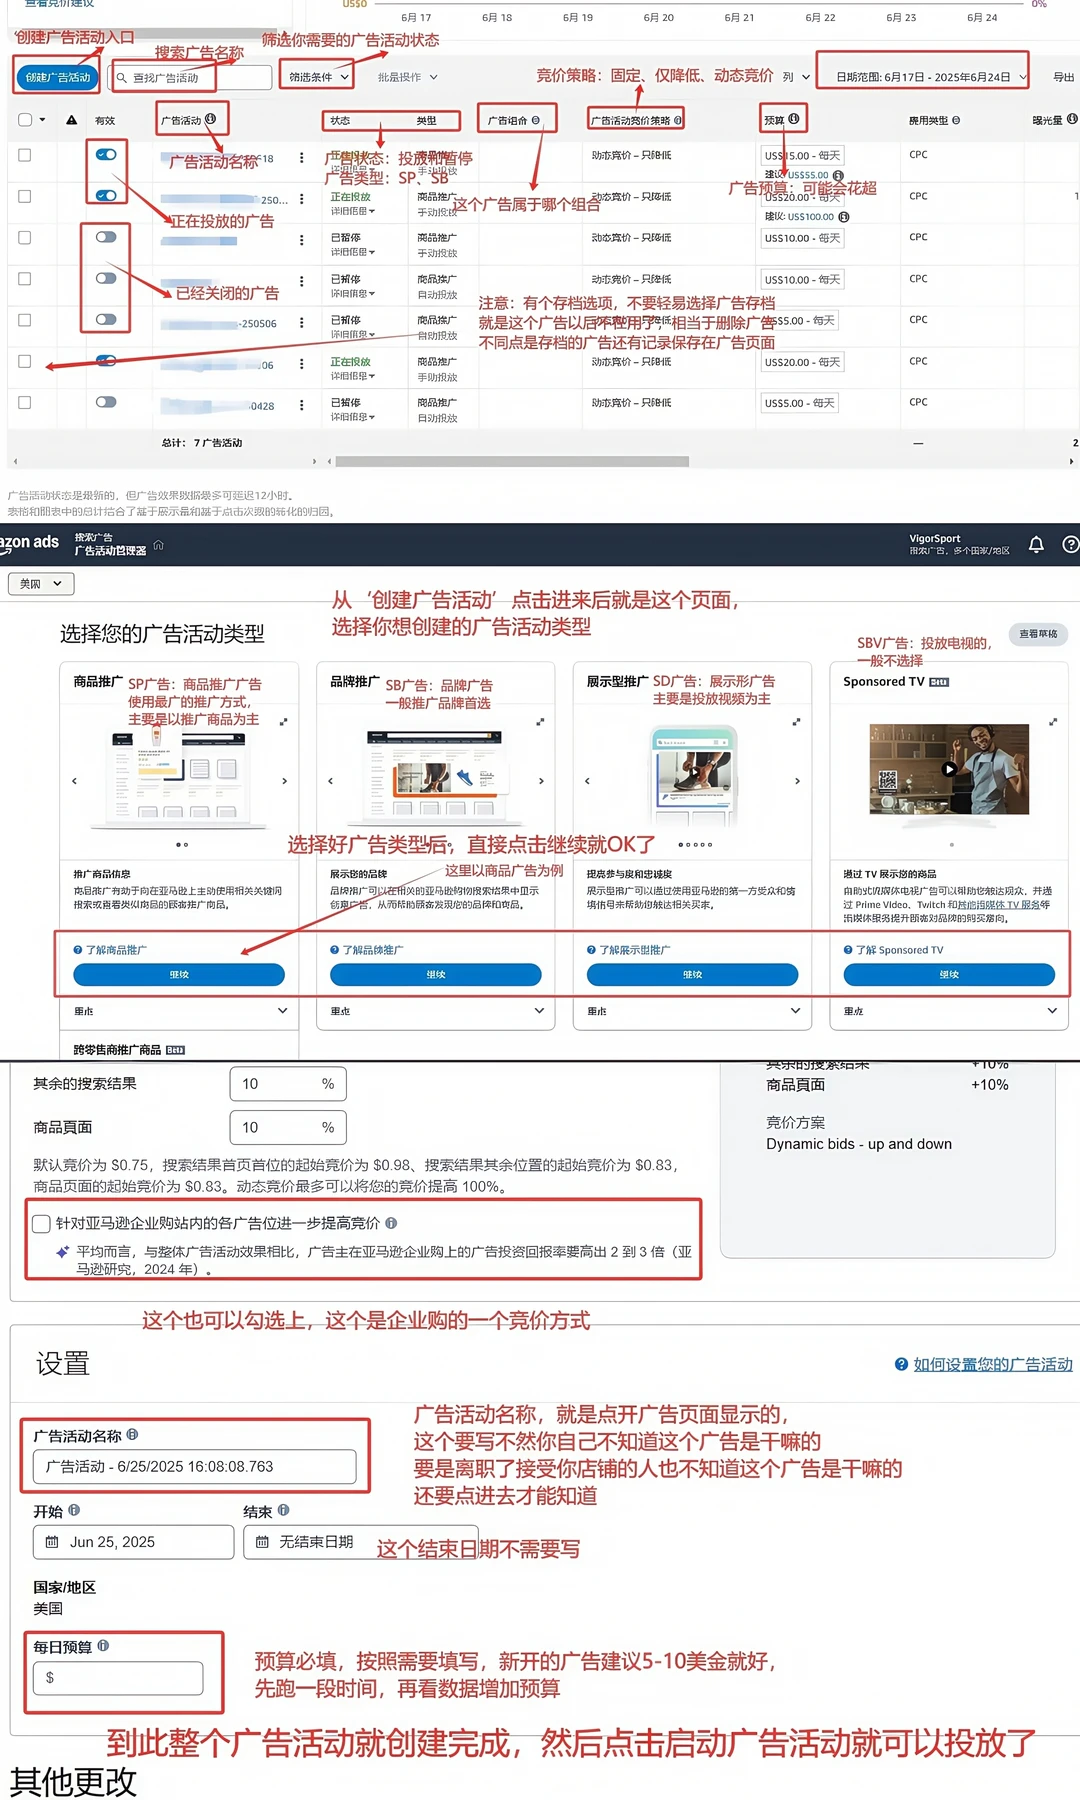The height and width of the screenshot is (1800, 1080).
Task: Expand the 品牌推广 card preview image
Action: pyautogui.click(x=540, y=721)
